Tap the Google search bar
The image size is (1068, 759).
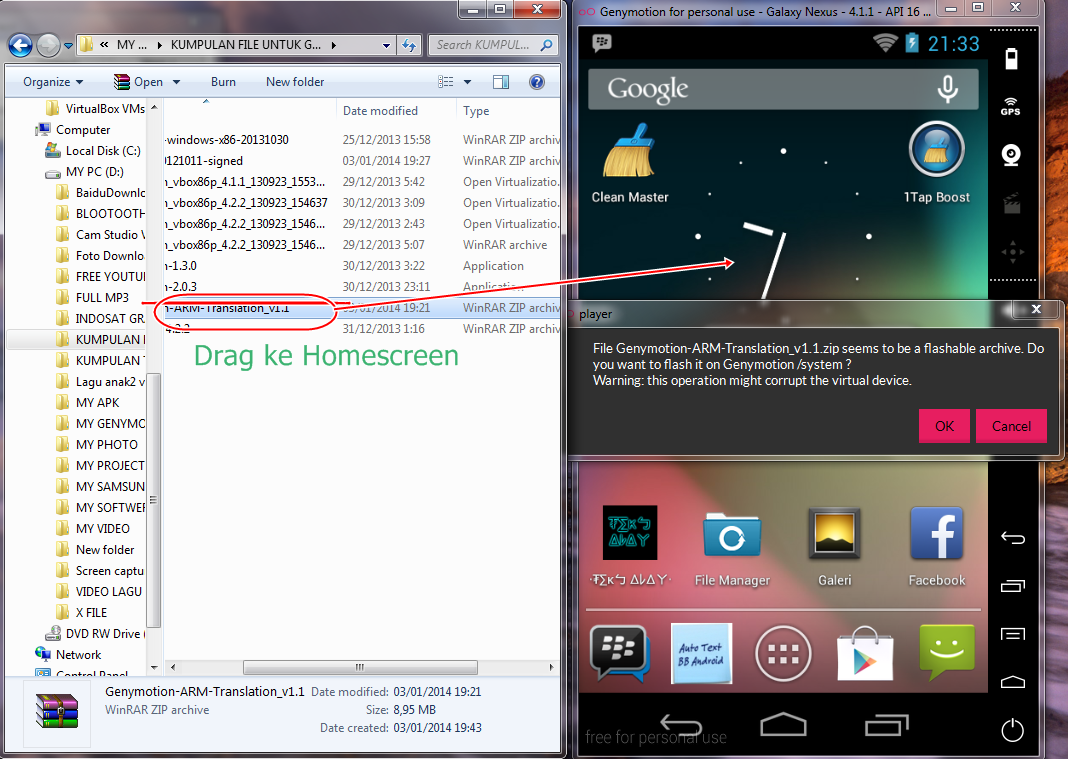[783, 89]
